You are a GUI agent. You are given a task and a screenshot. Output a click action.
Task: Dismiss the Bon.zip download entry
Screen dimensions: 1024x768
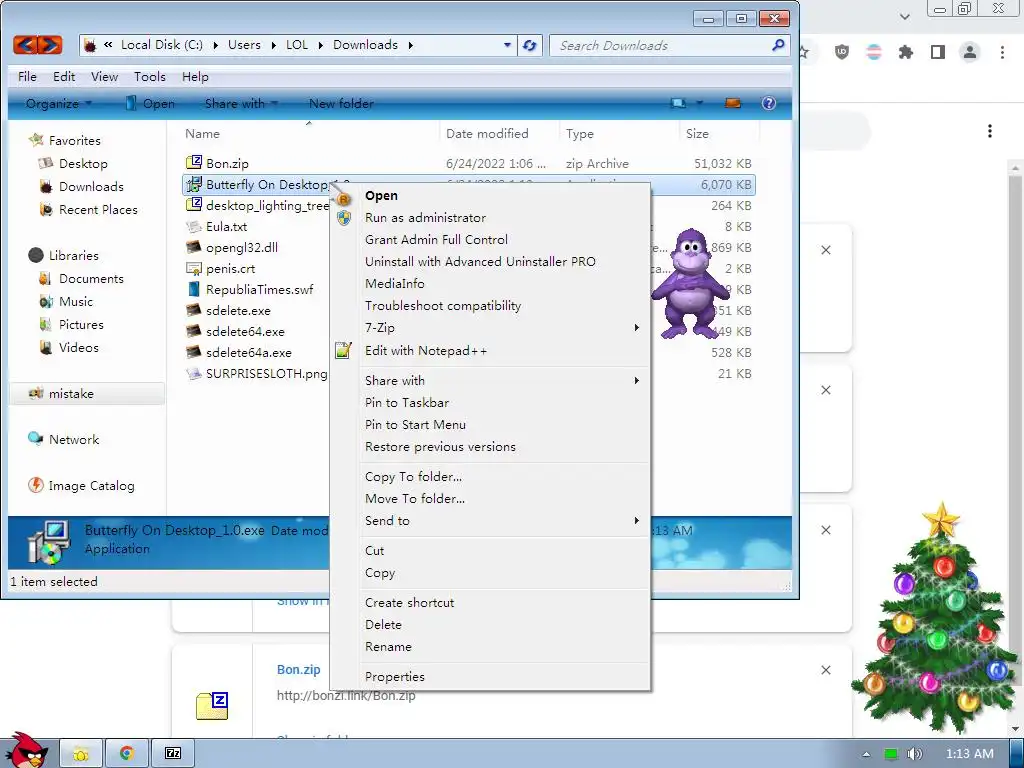pos(825,670)
